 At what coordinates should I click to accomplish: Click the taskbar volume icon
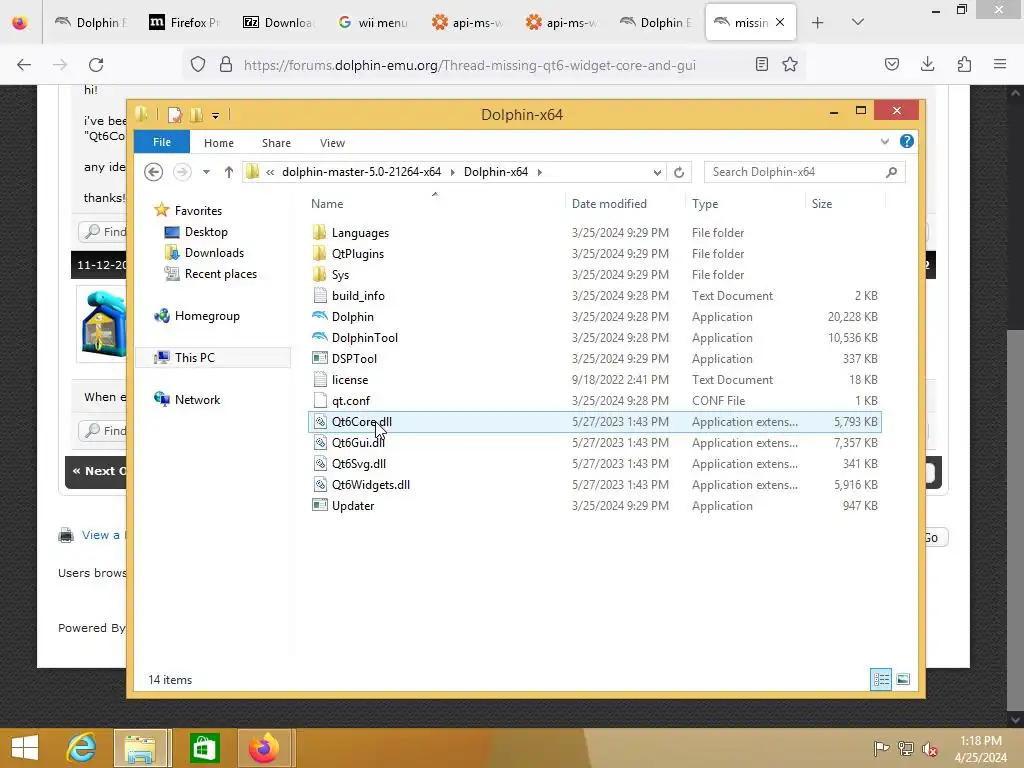tap(930, 748)
